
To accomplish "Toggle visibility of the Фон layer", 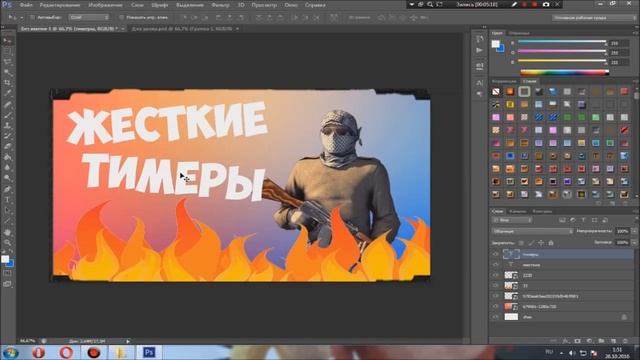I will click(x=496, y=317).
